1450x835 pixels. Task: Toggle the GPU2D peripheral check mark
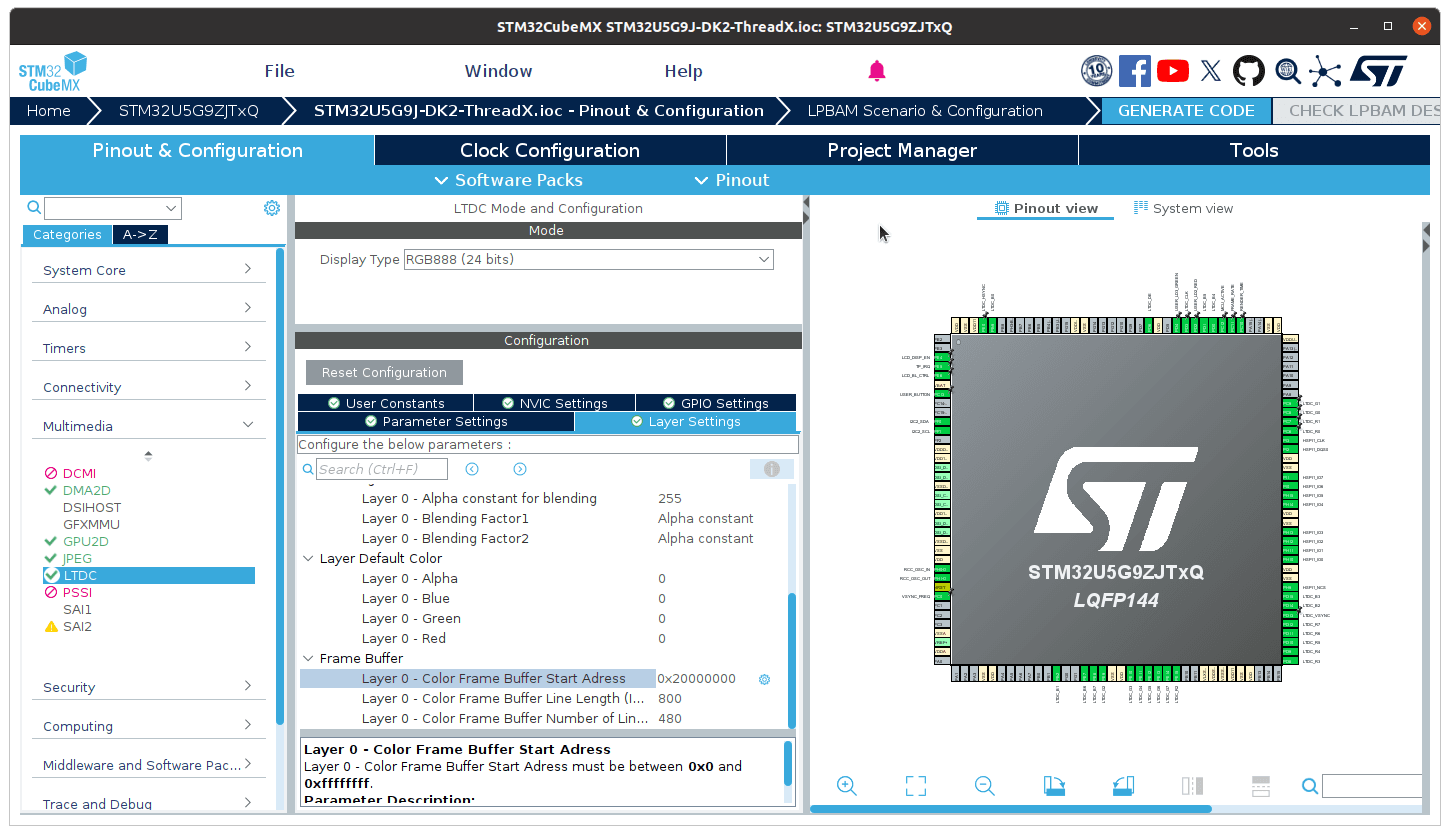[50, 541]
